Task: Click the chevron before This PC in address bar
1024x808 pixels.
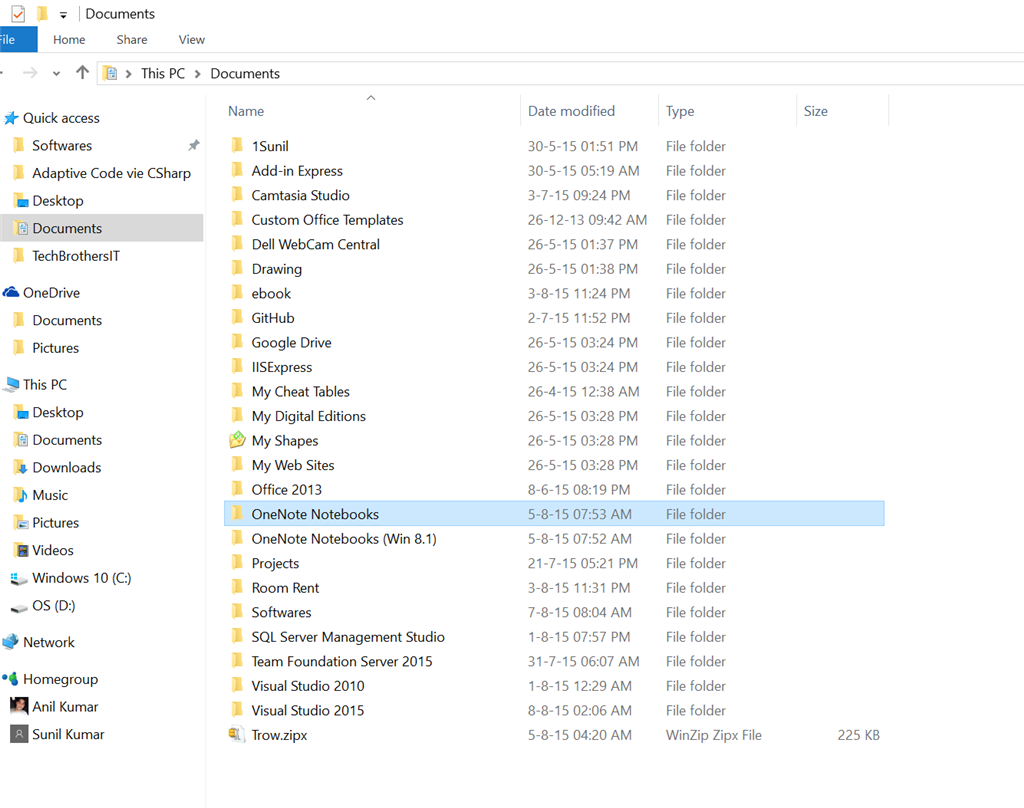Action: [129, 74]
